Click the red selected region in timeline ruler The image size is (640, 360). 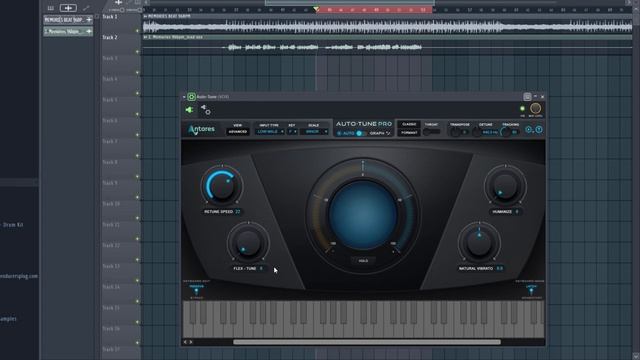(x=375, y=9)
